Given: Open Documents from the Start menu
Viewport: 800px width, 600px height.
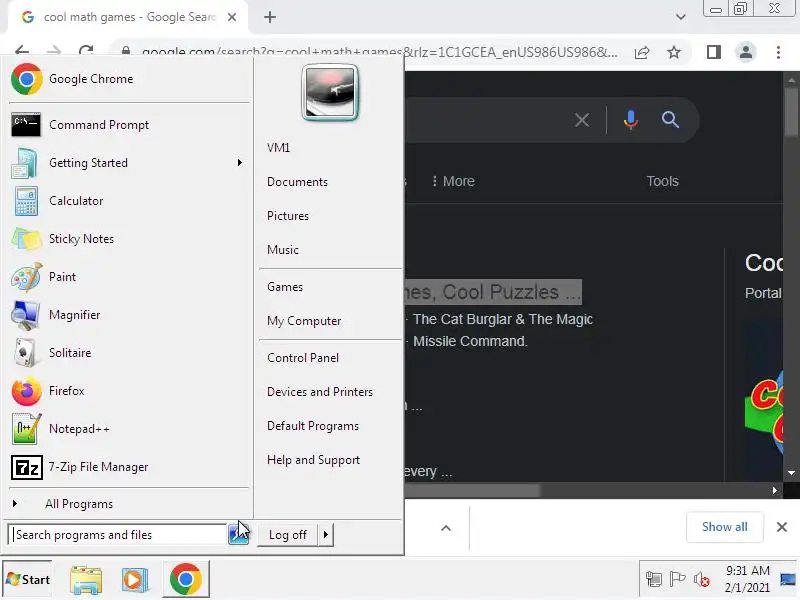Looking at the screenshot, I should (297, 182).
